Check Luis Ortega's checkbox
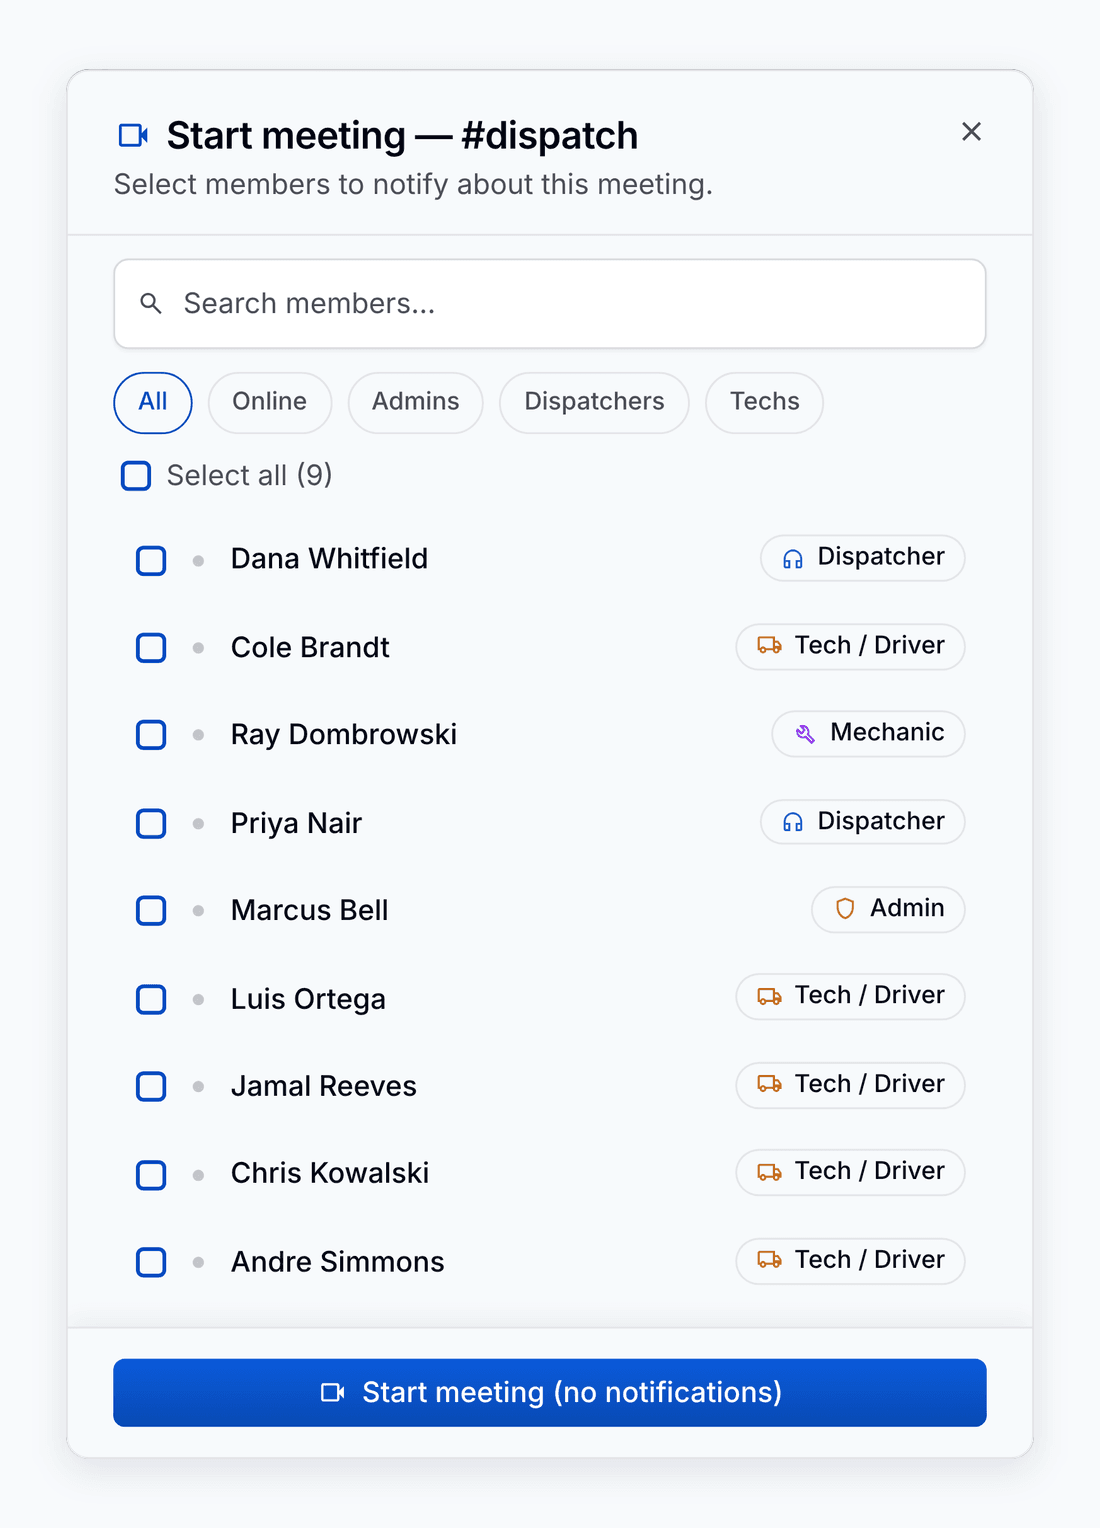This screenshot has width=1100, height=1528. (x=151, y=999)
